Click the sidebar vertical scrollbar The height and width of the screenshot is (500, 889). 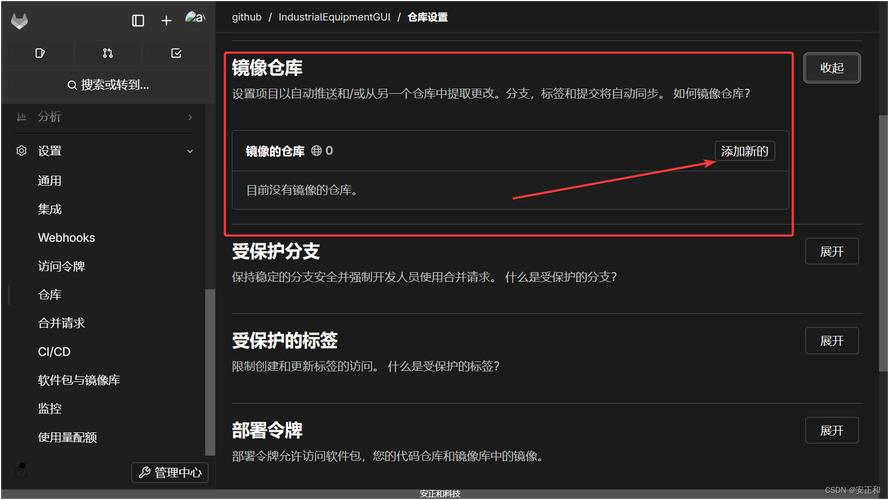210,372
